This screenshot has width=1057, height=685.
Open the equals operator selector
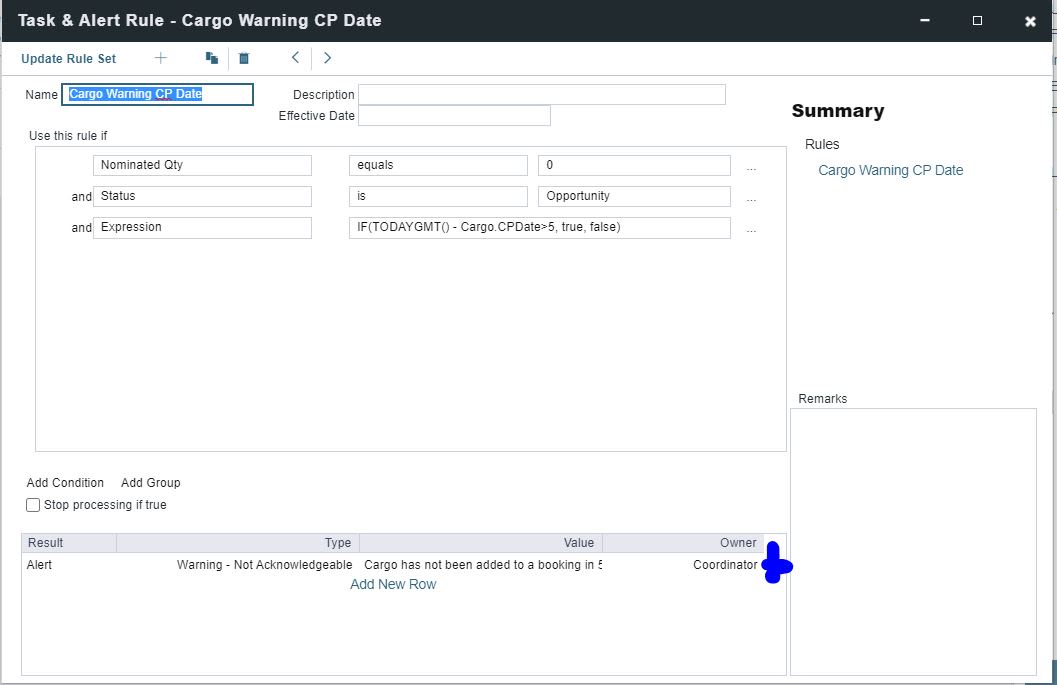click(x=437, y=165)
